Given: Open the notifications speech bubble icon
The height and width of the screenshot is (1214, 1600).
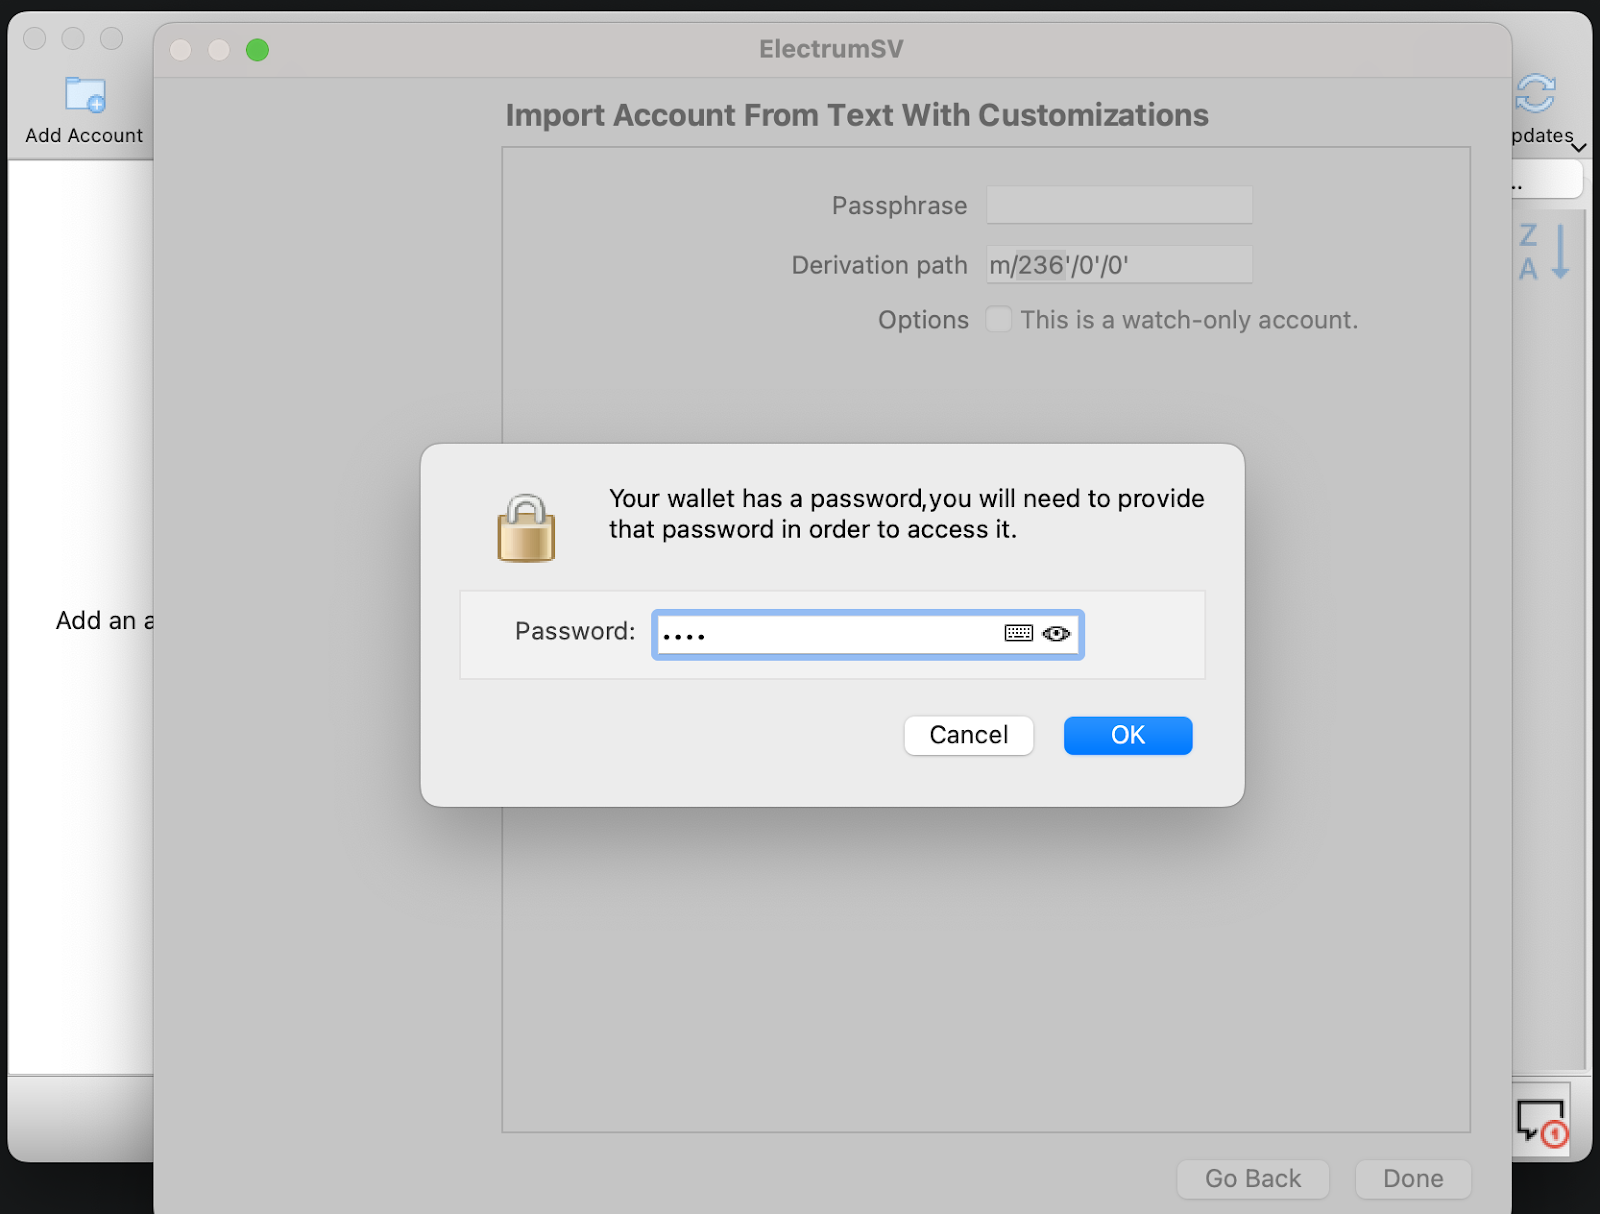Looking at the screenshot, I should click(x=1541, y=1122).
